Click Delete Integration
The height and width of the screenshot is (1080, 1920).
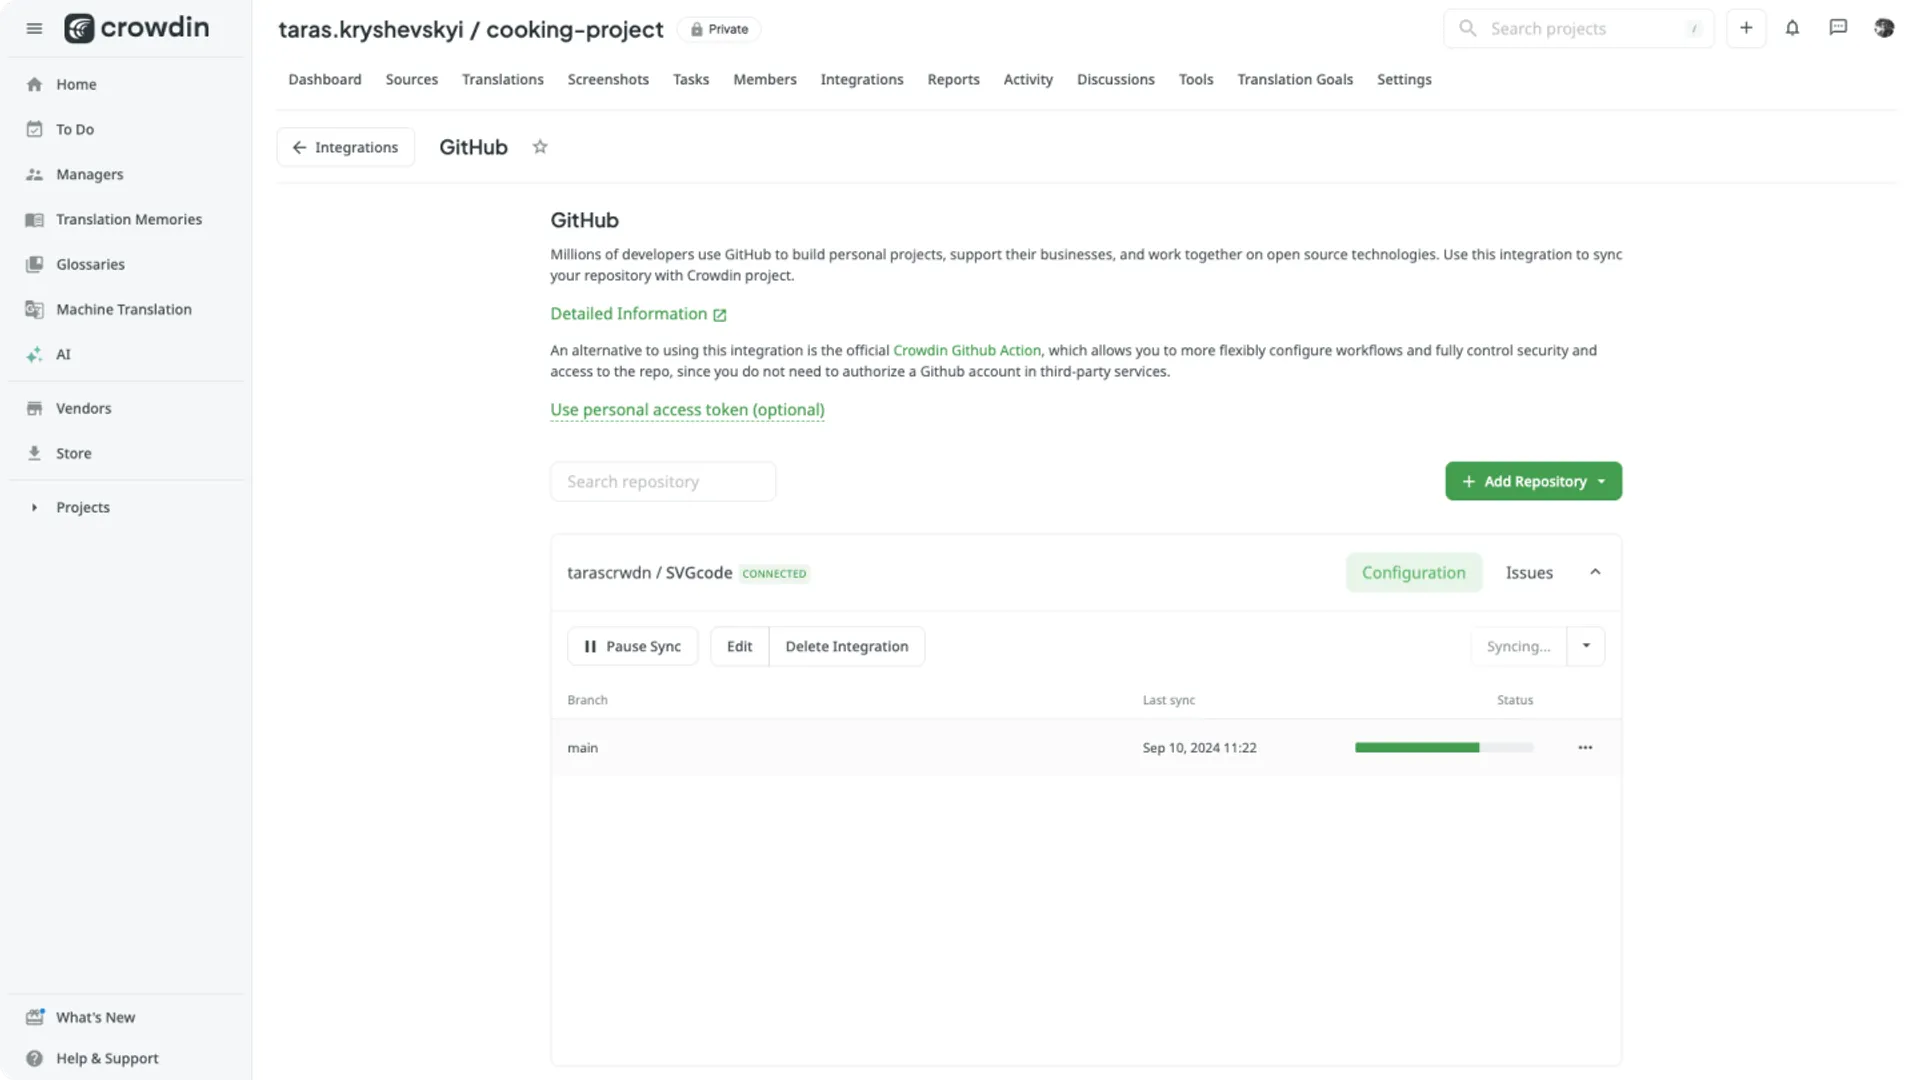tap(847, 646)
